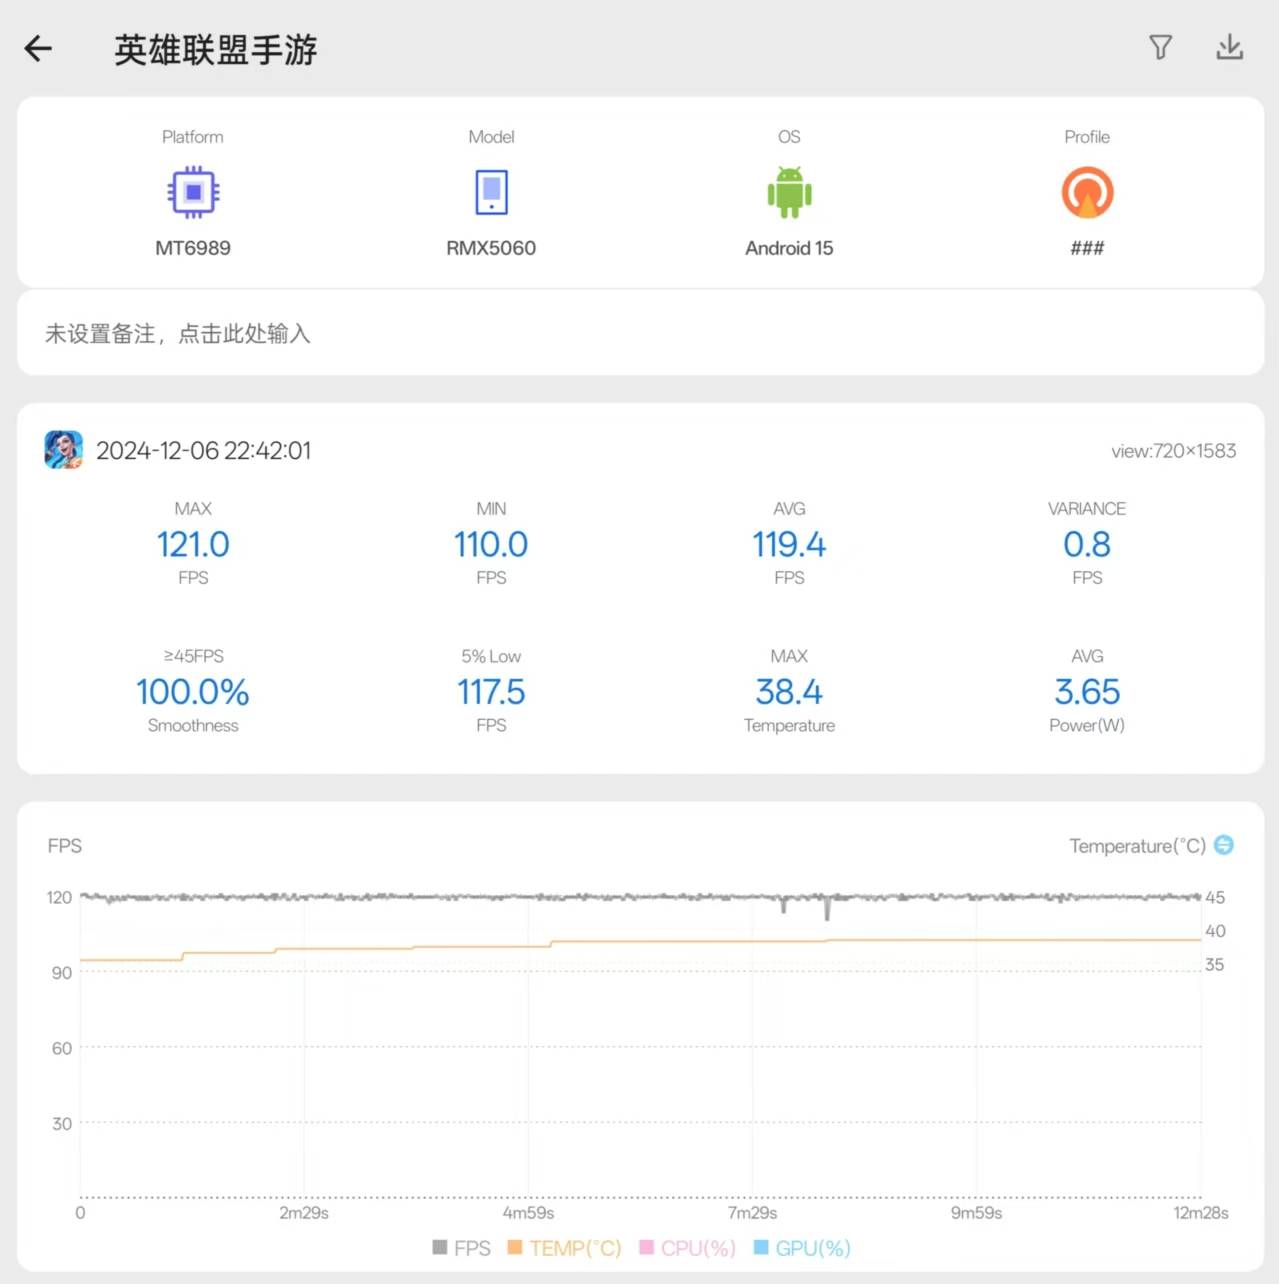Screen dimensions: 1279x1284
Task: Select the AVG 119.4 FPS value
Action: pos(789,544)
